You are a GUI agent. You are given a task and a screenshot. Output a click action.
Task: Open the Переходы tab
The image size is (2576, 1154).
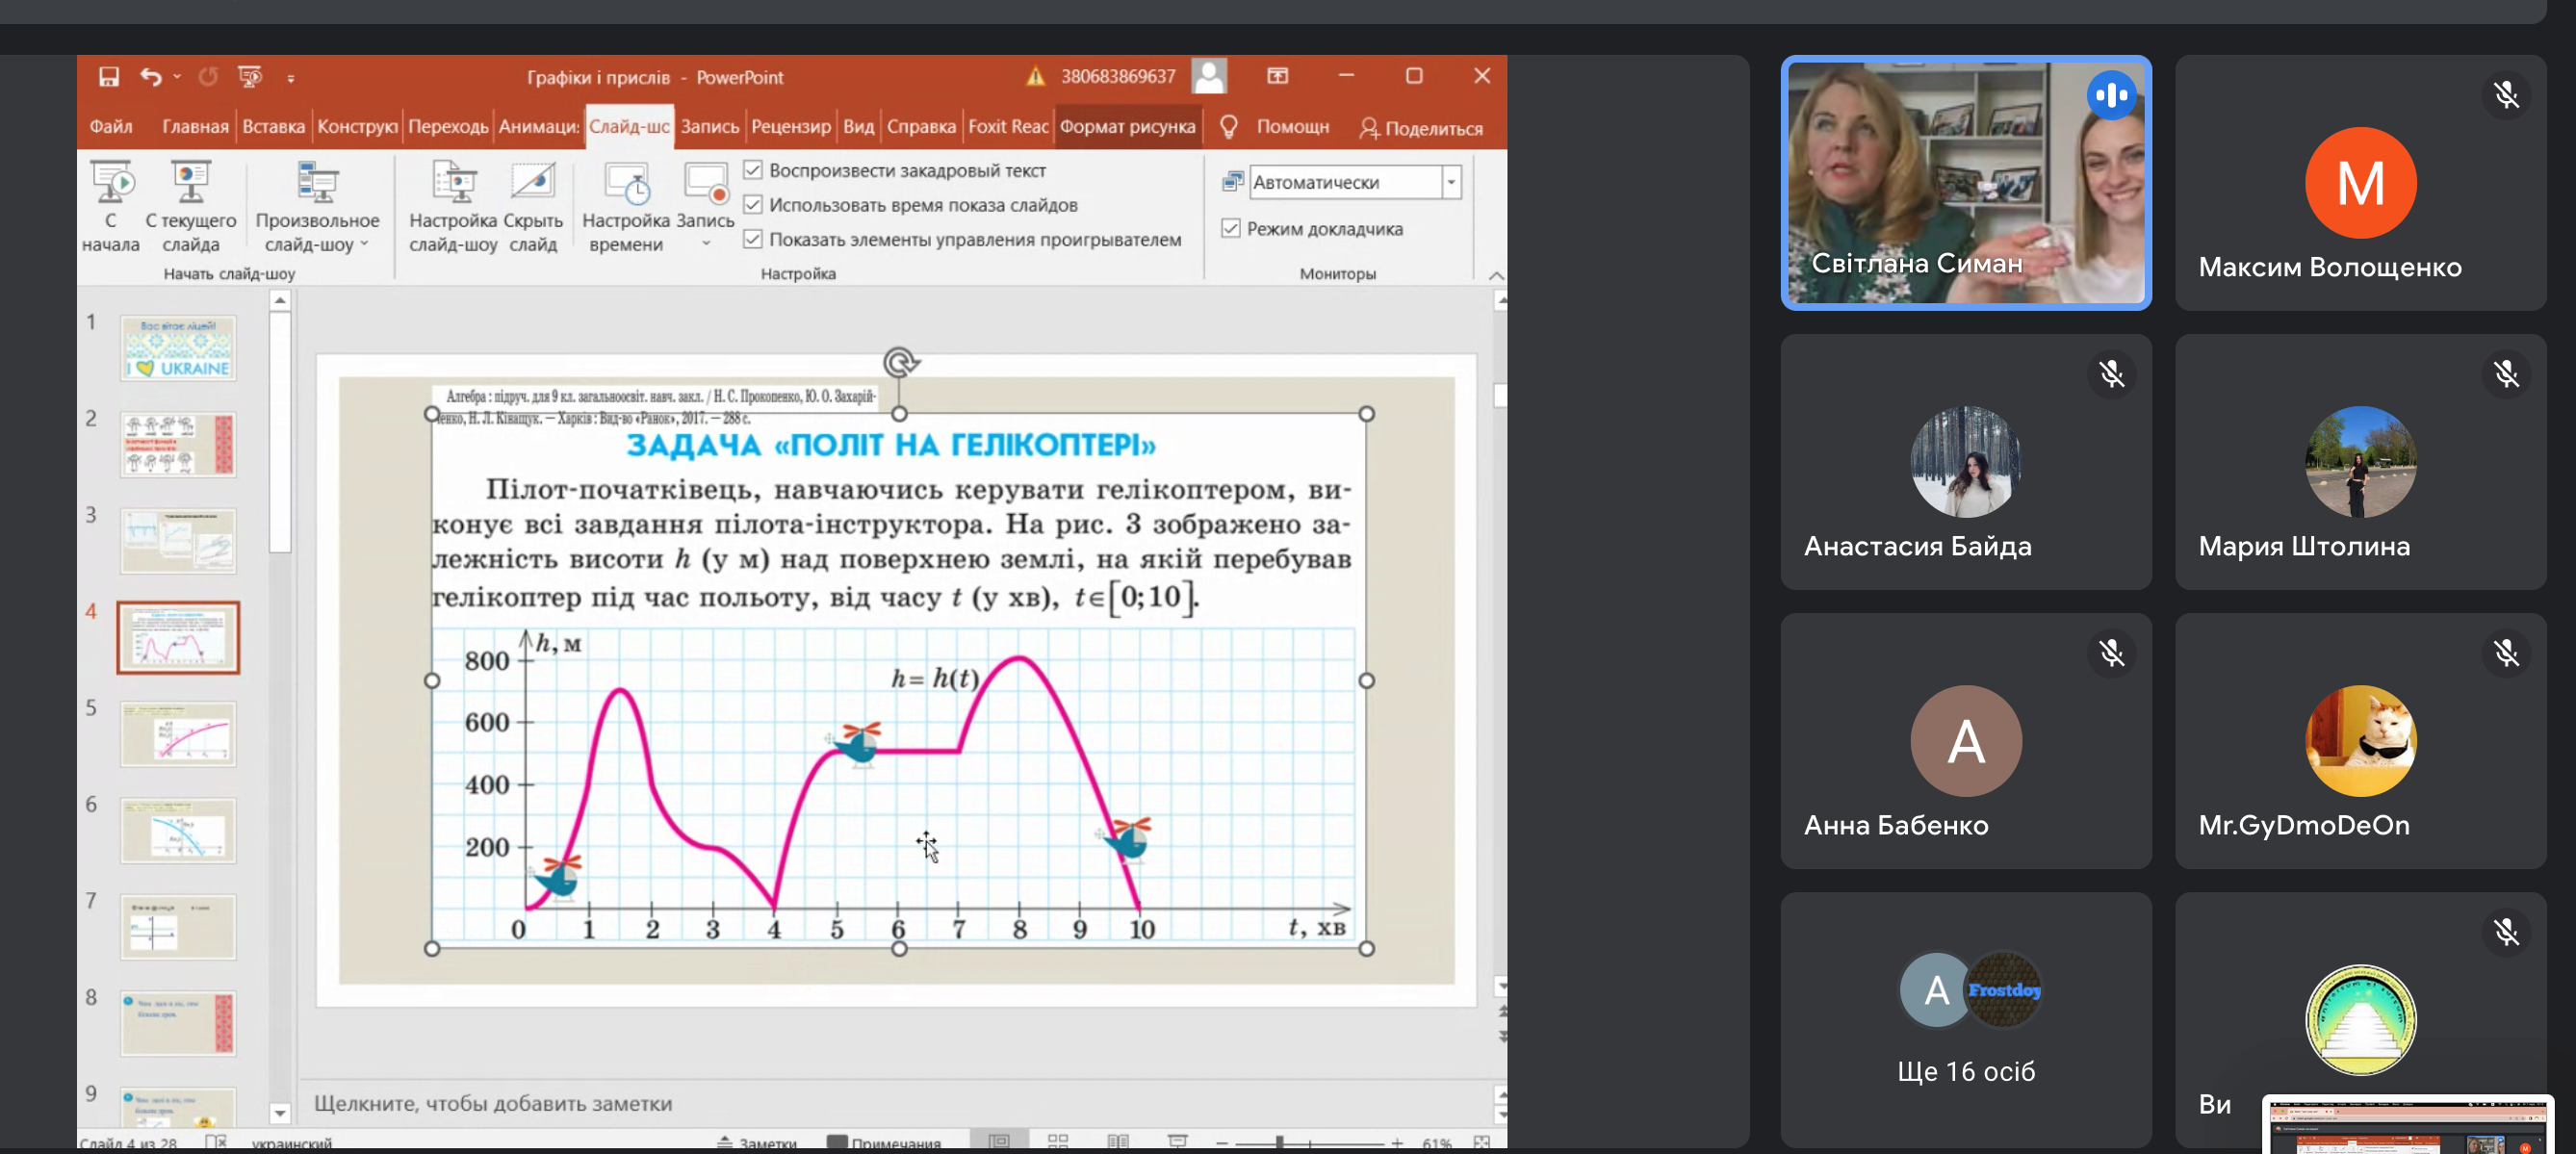pyautogui.click(x=447, y=126)
